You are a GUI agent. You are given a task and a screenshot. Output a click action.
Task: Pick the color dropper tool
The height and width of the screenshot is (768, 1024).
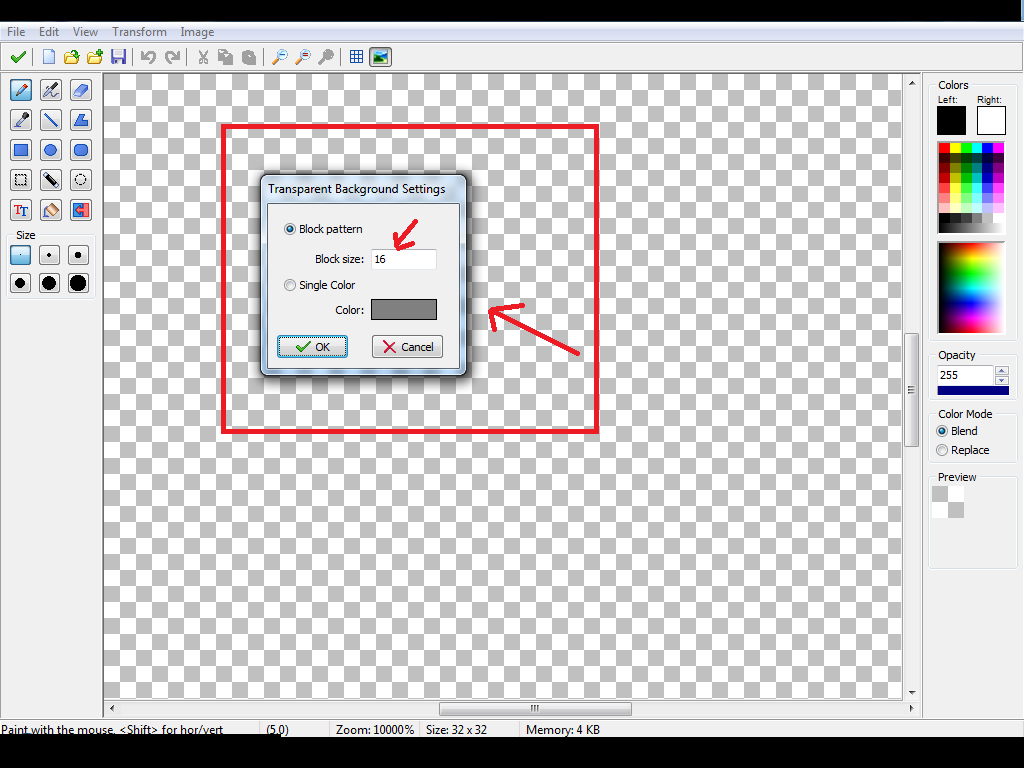coord(20,121)
